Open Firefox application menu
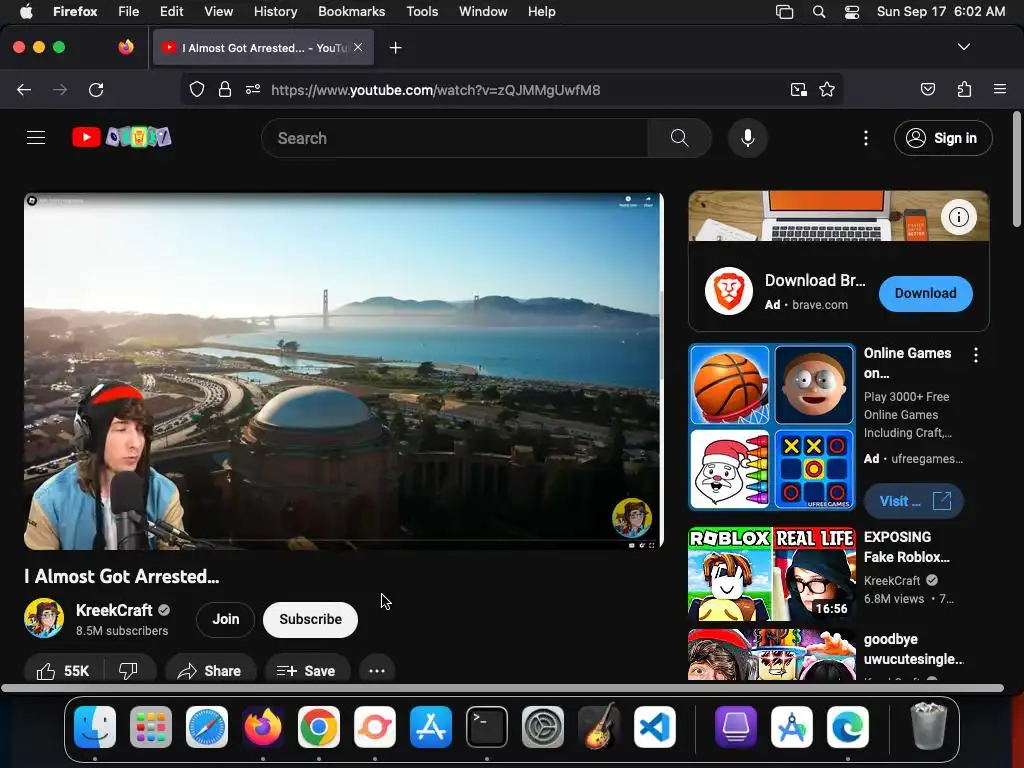Viewport: 1024px width, 768px height. click(1000, 89)
